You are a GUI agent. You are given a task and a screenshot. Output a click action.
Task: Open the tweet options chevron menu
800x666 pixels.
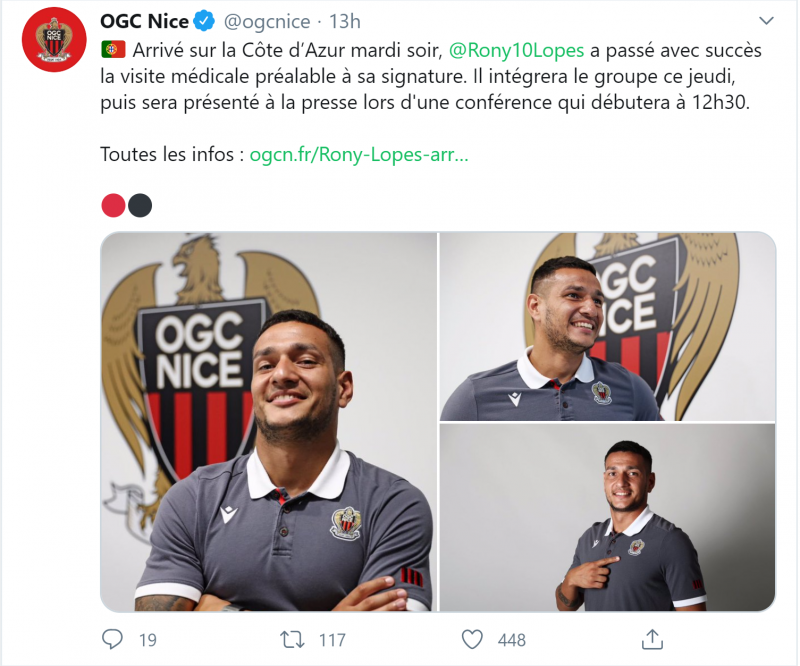click(766, 20)
